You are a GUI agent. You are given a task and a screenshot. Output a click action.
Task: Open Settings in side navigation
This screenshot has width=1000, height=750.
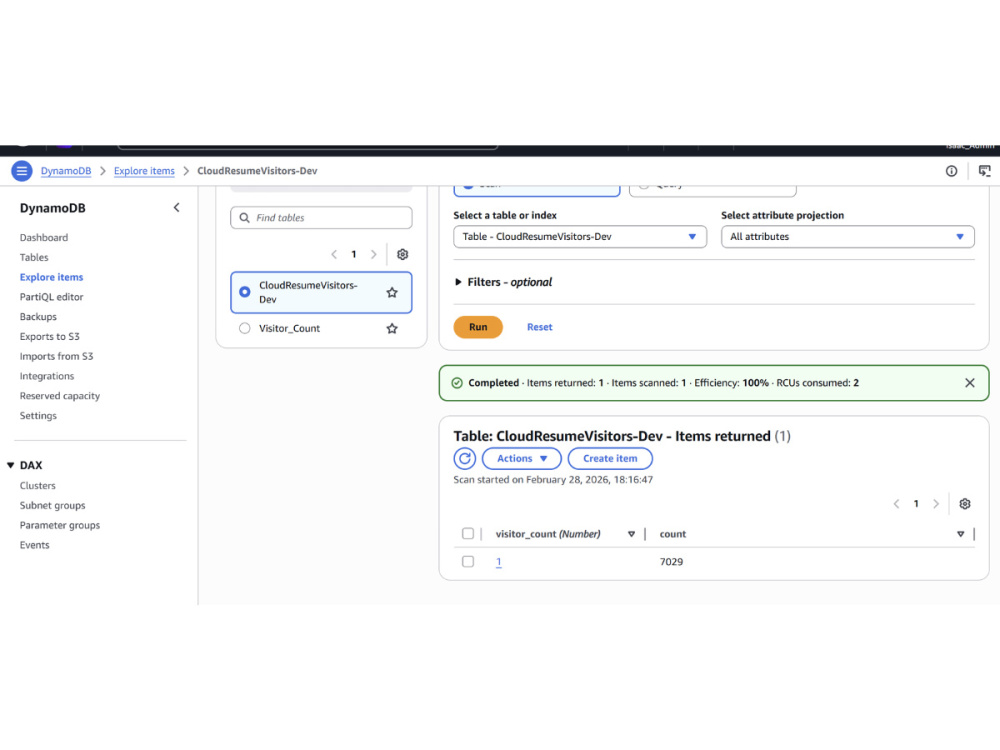click(x=38, y=416)
